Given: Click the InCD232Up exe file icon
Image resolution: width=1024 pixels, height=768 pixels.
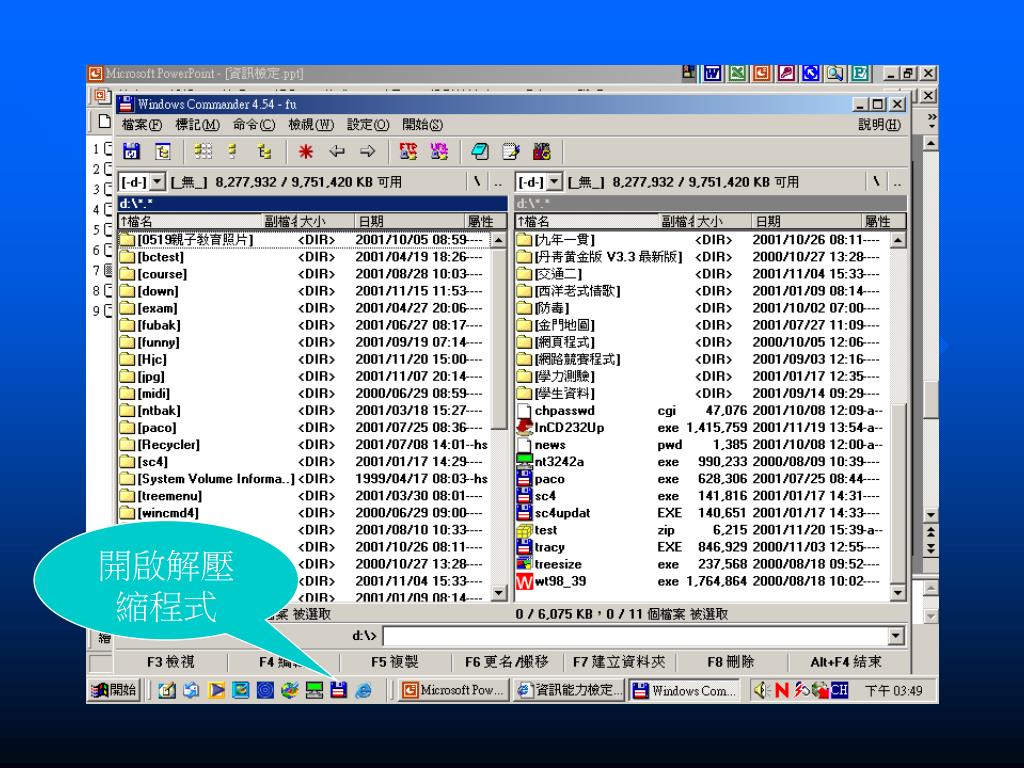Looking at the screenshot, I should (x=524, y=428).
